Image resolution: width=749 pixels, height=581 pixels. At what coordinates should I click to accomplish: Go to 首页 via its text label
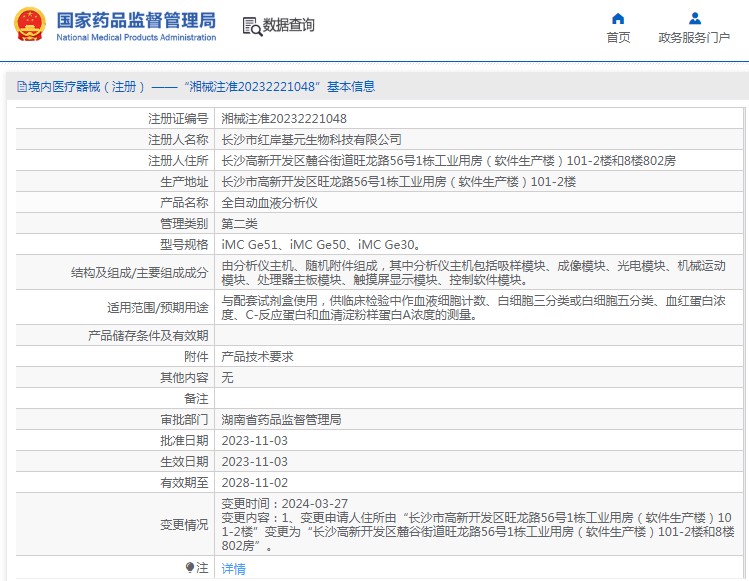coord(618,38)
